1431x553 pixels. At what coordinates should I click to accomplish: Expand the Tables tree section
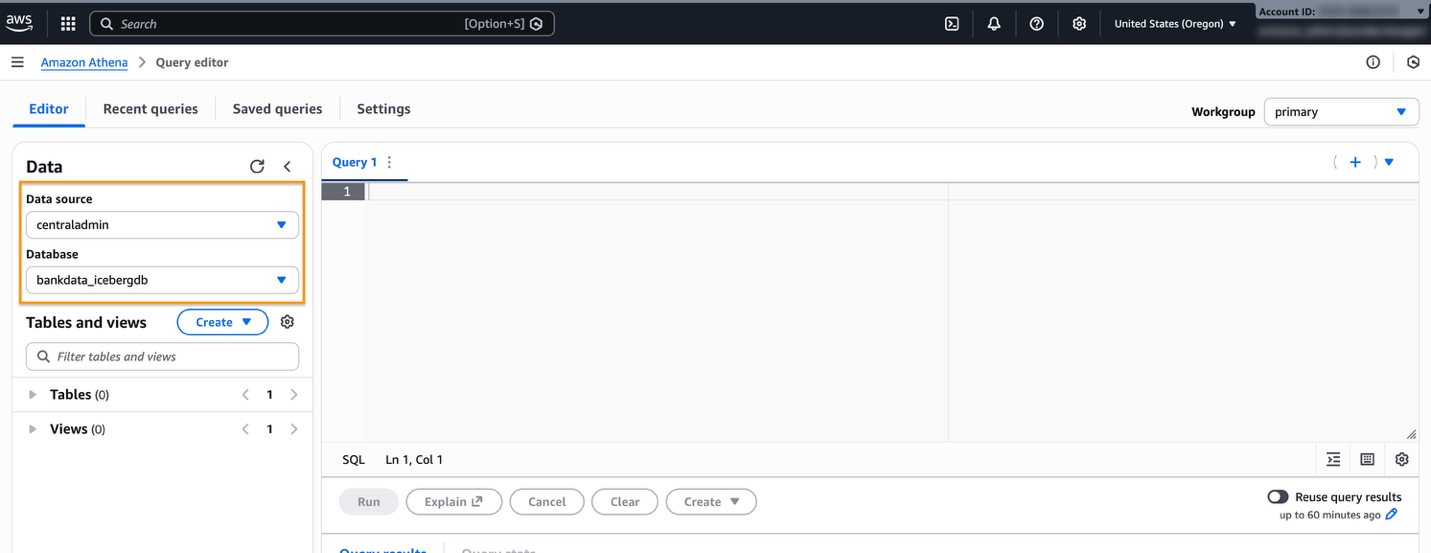33,395
